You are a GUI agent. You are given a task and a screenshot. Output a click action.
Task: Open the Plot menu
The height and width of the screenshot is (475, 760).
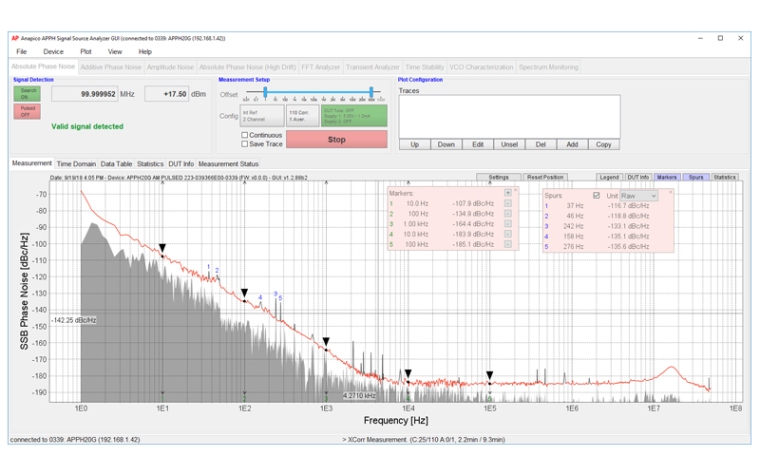[85, 50]
